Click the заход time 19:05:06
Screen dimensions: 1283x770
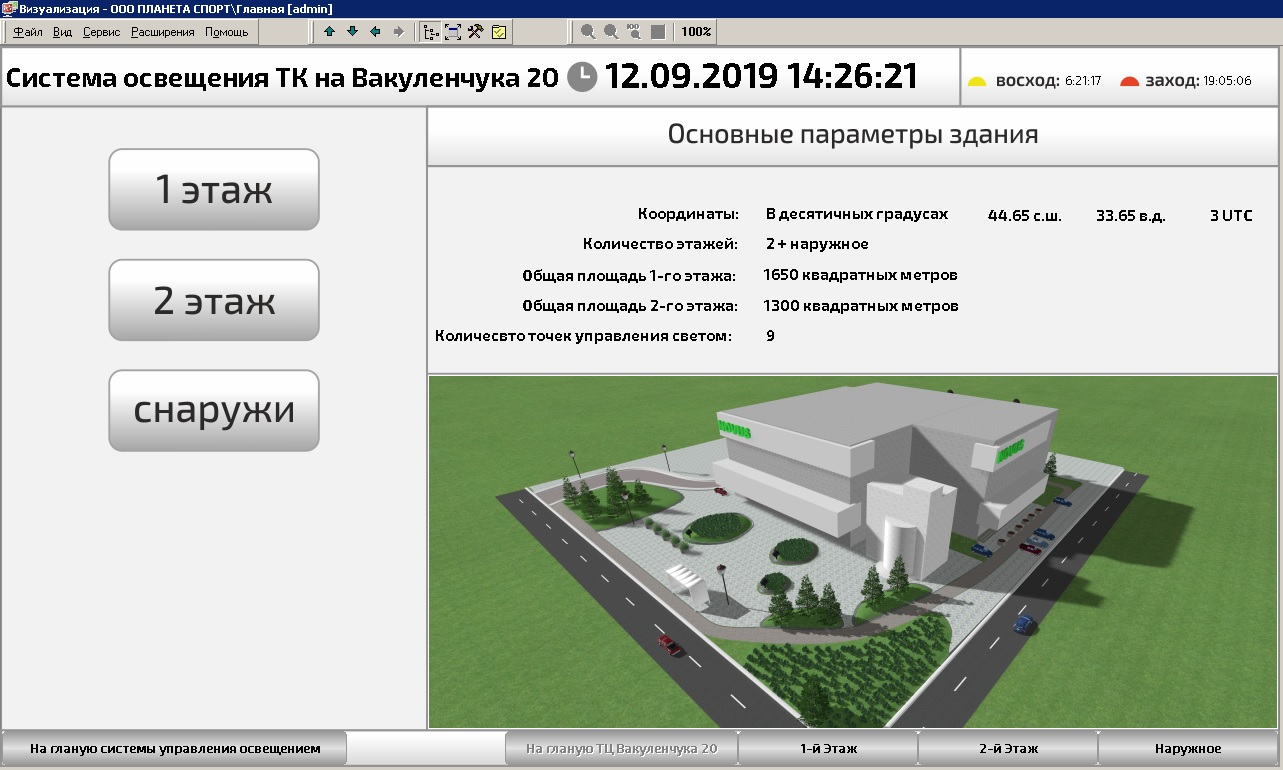(1227, 81)
